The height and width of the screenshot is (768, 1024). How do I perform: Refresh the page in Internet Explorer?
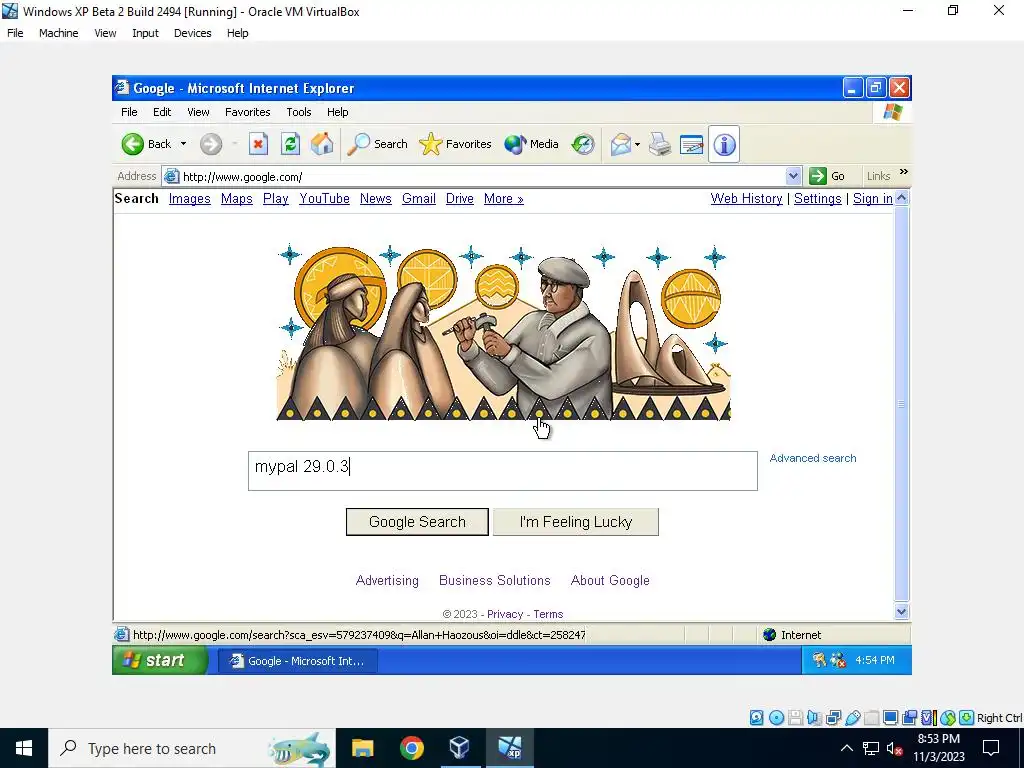click(x=291, y=144)
